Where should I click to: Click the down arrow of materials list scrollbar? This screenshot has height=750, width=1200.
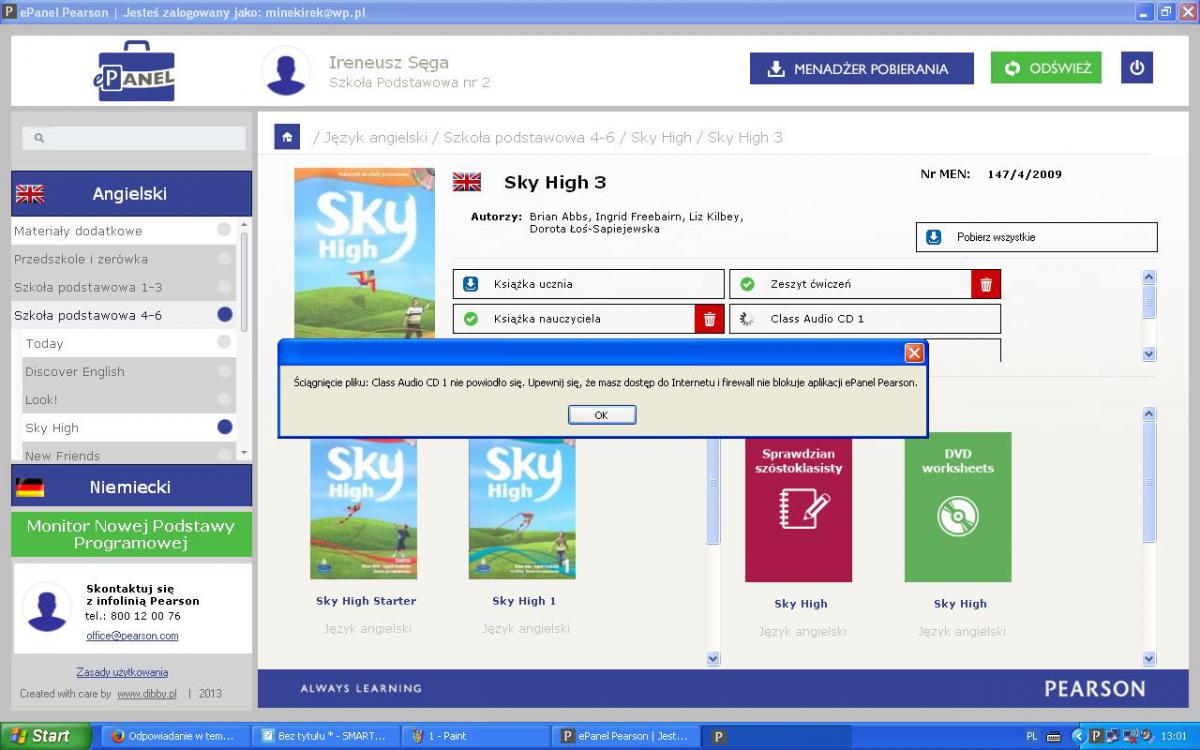(1148, 354)
